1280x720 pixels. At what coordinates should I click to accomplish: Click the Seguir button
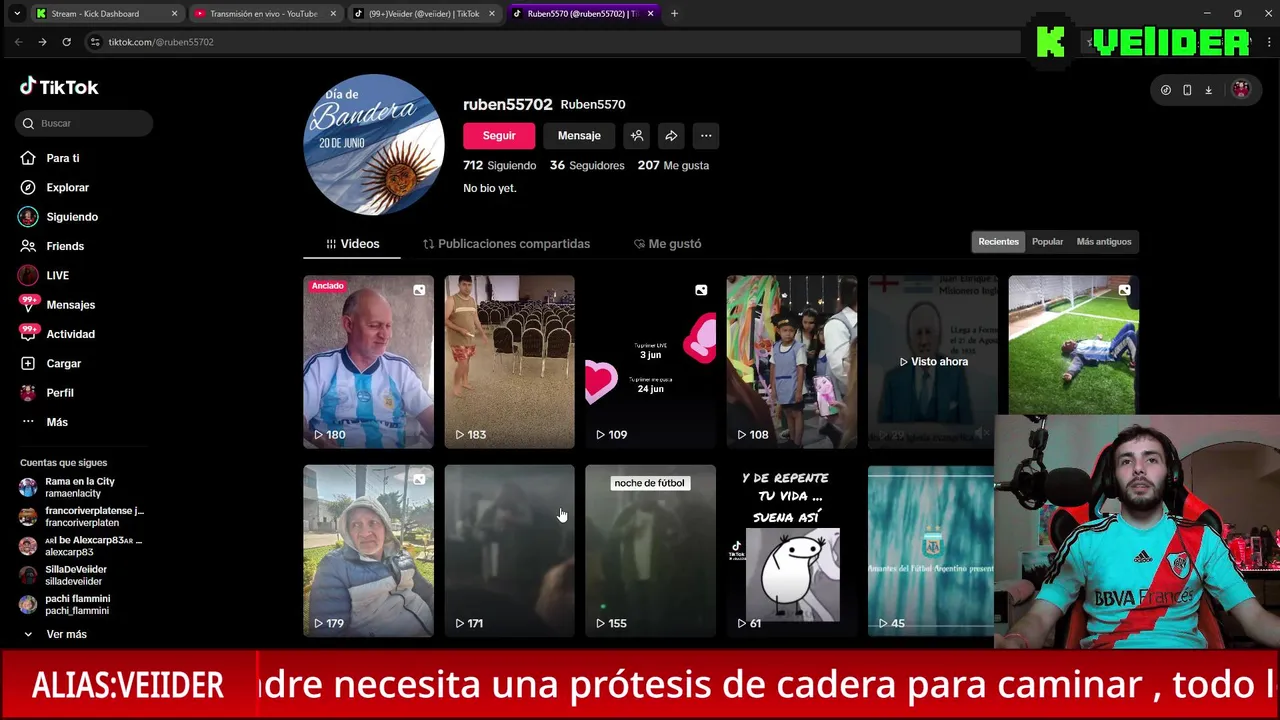[499, 136]
